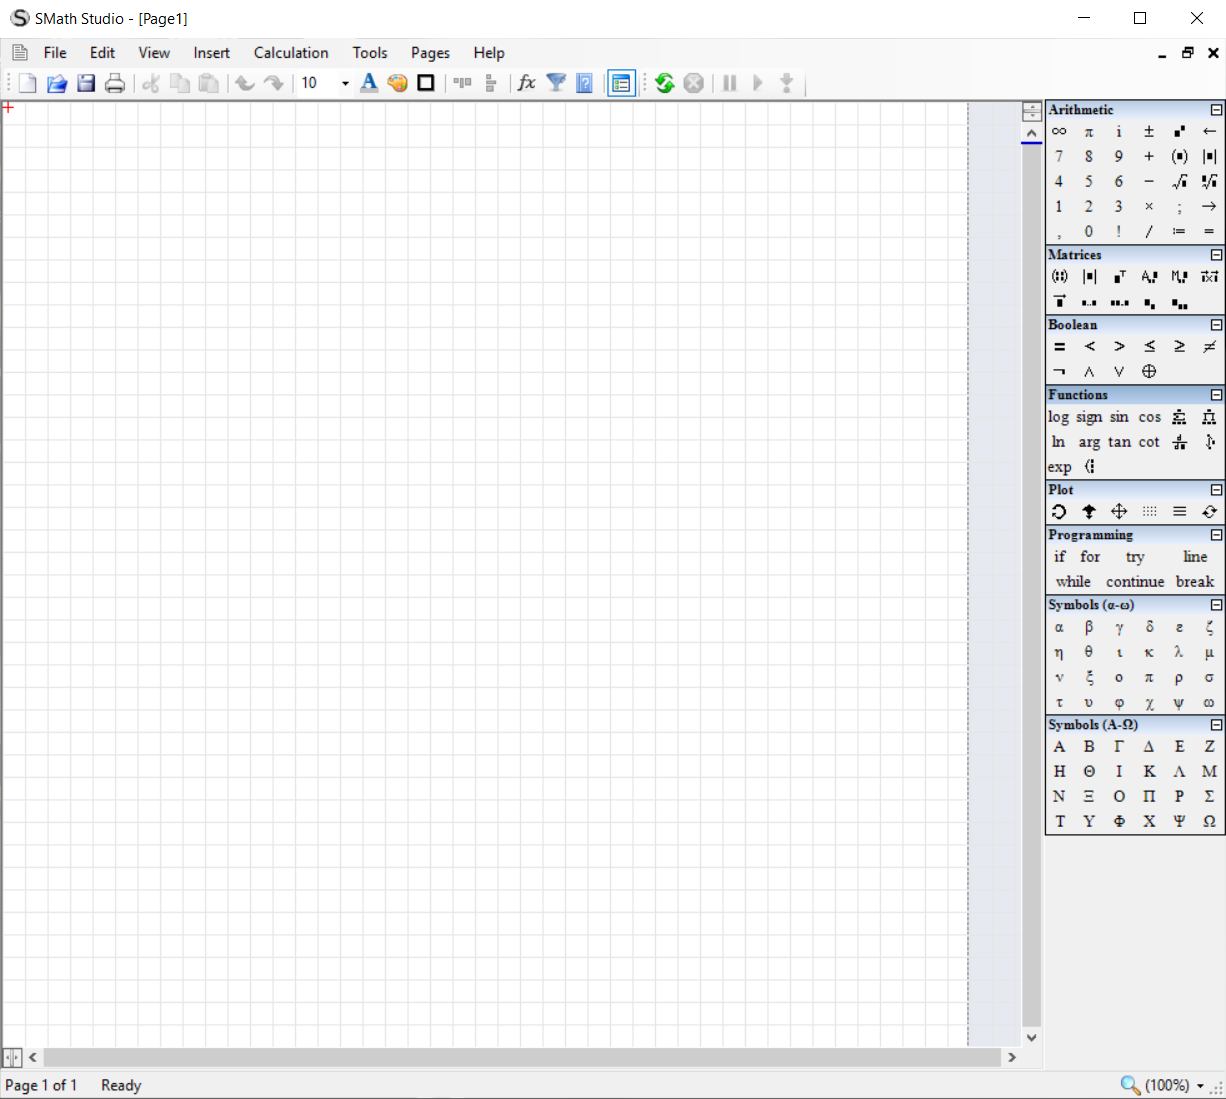Open the Calculation menu
This screenshot has height=1099, width=1226.
(x=290, y=52)
